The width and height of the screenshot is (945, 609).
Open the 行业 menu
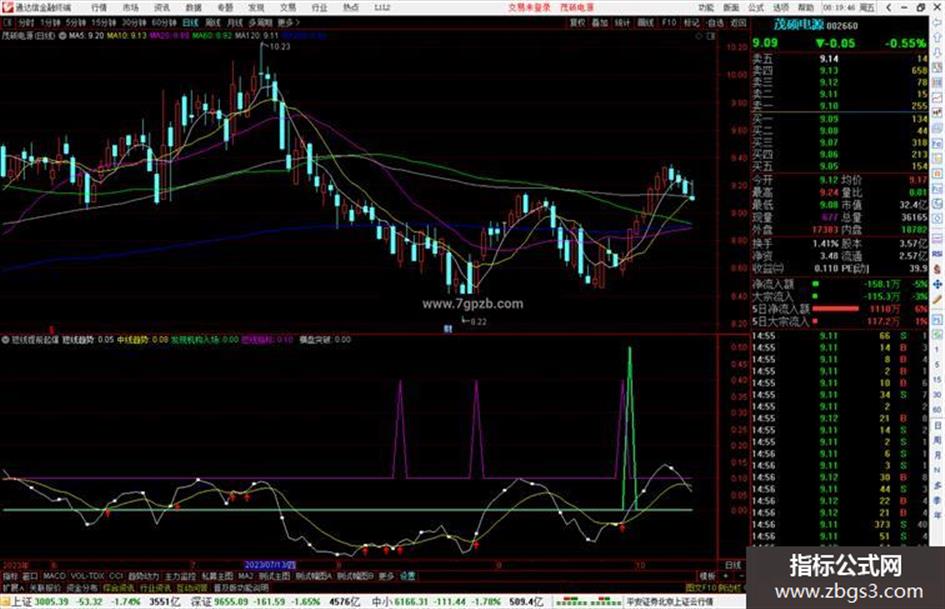319,7
